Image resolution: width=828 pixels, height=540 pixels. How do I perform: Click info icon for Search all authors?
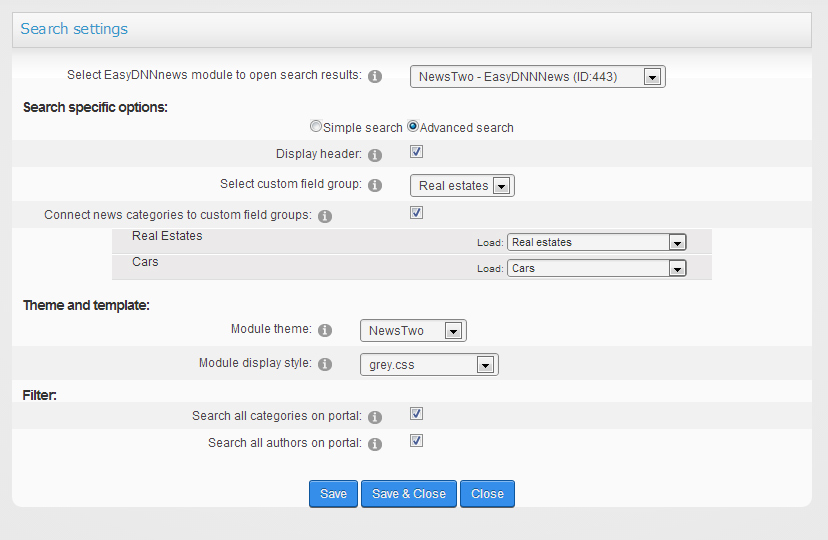375,444
